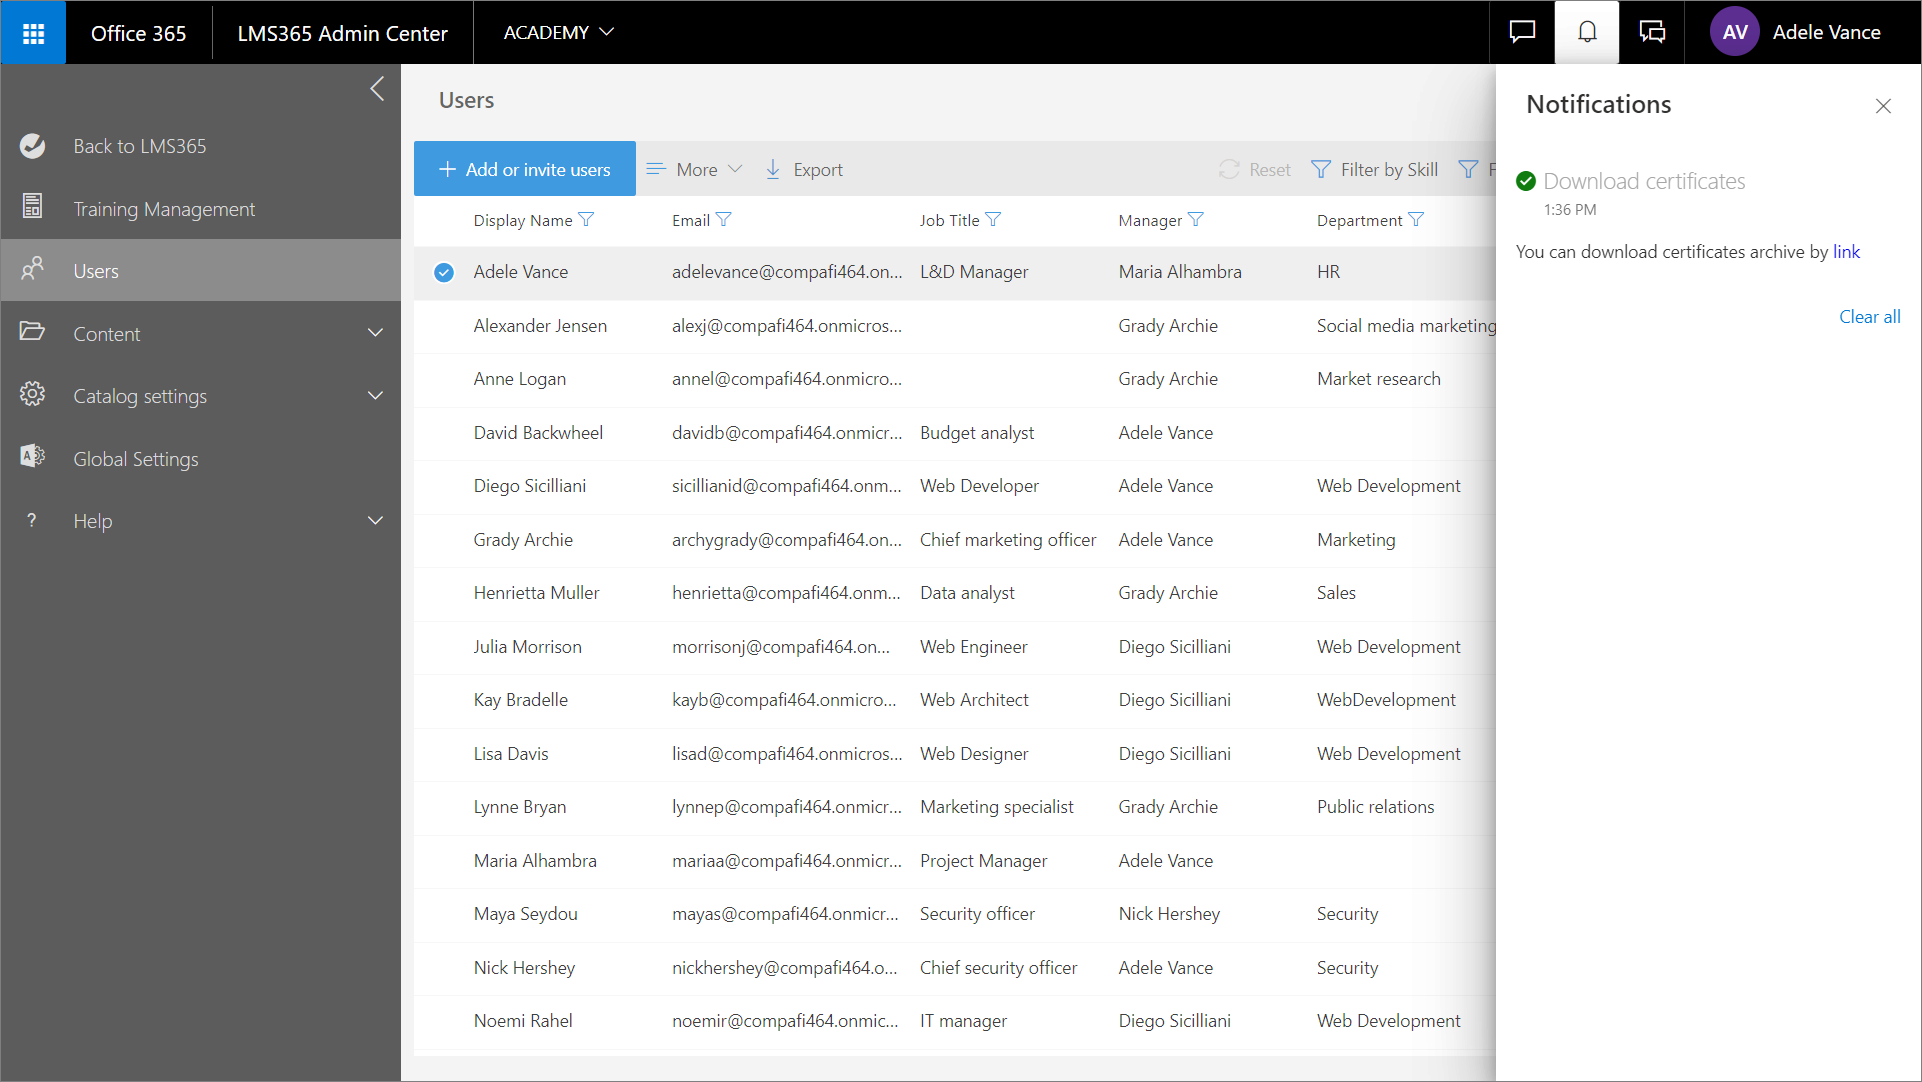Open the feedback chat bubble icon
This screenshot has height=1082, width=1922.
(1522, 33)
